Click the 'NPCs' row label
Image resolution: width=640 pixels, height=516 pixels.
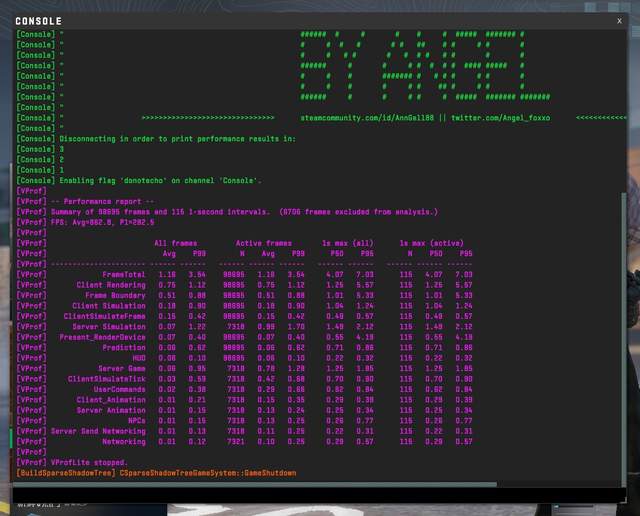coord(137,421)
